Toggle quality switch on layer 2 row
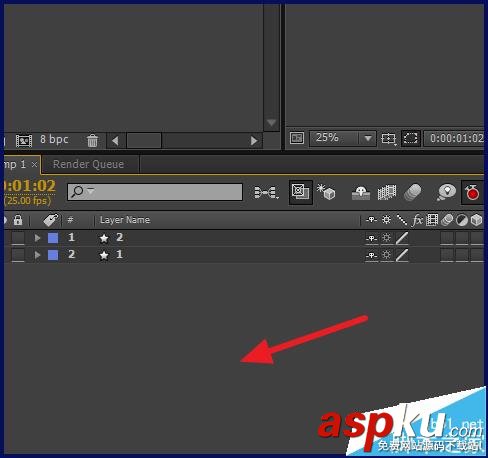This screenshot has width=488, height=458. [402, 255]
